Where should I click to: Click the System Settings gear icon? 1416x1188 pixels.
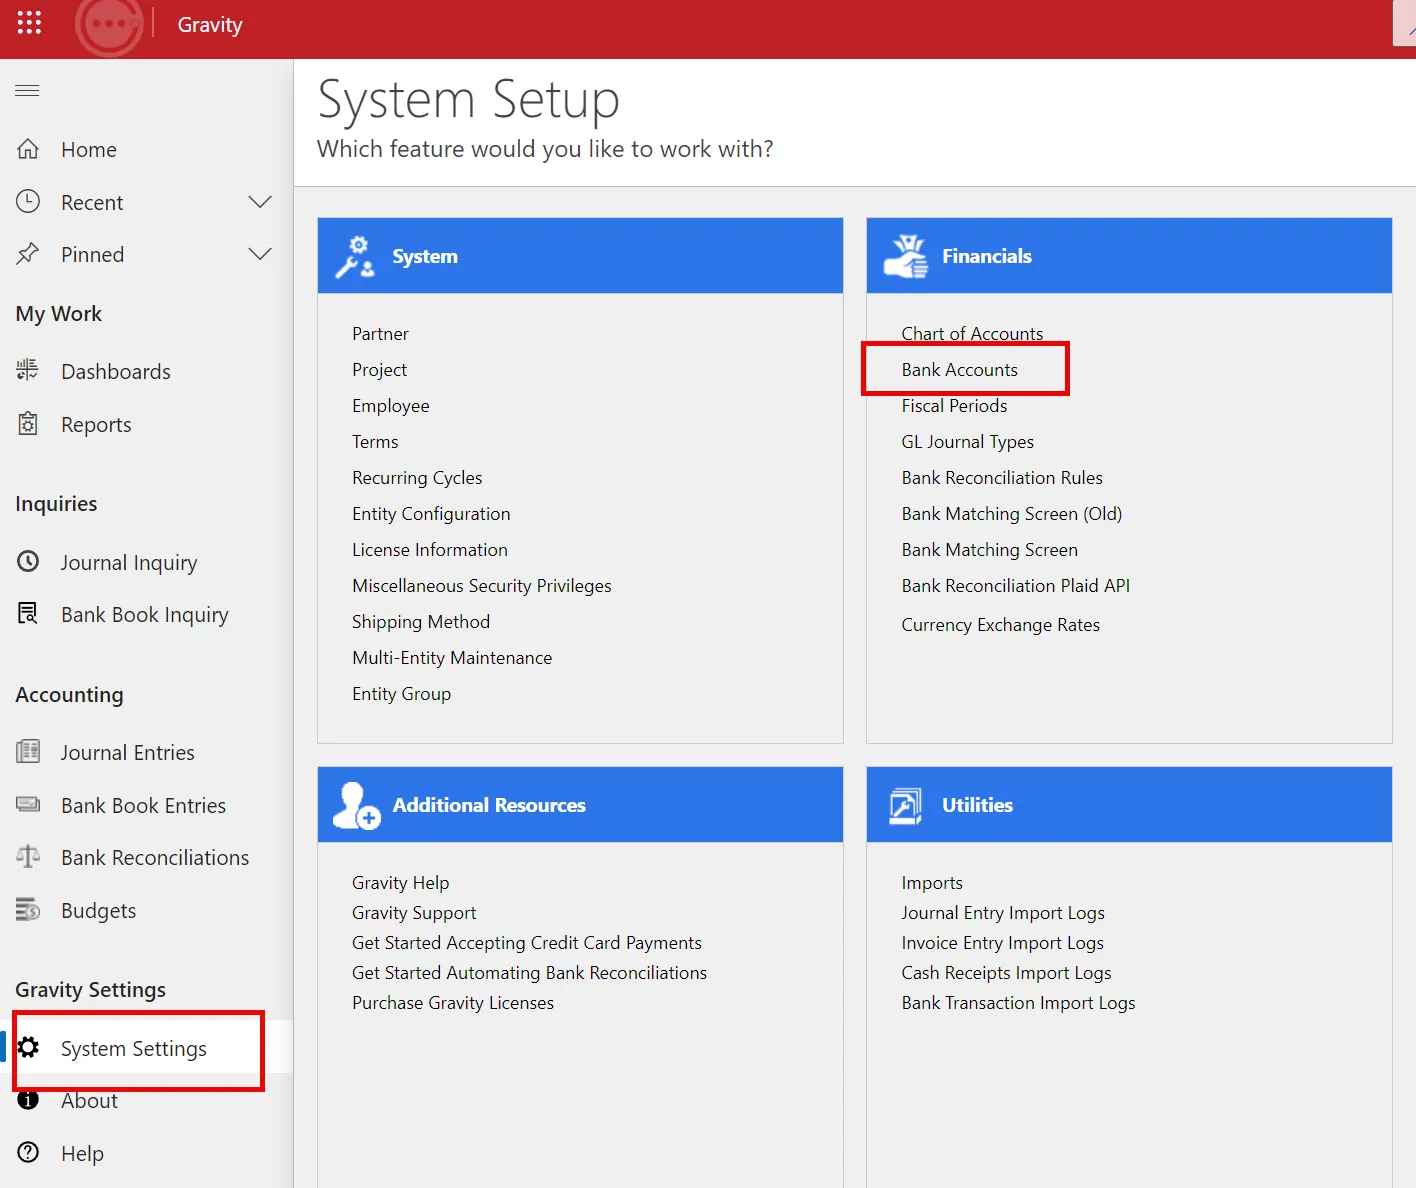pyautogui.click(x=28, y=1047)
